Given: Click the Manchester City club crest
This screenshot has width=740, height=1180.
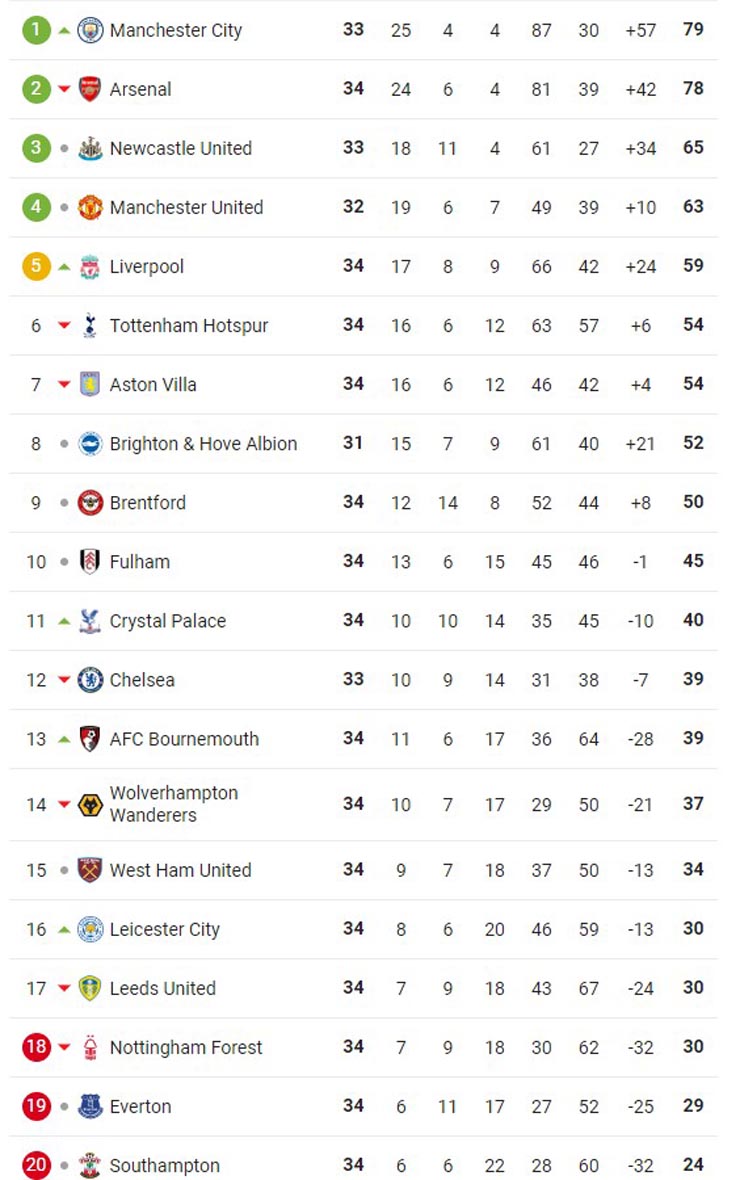Looking at the screenshot, I should pos(90,30).
